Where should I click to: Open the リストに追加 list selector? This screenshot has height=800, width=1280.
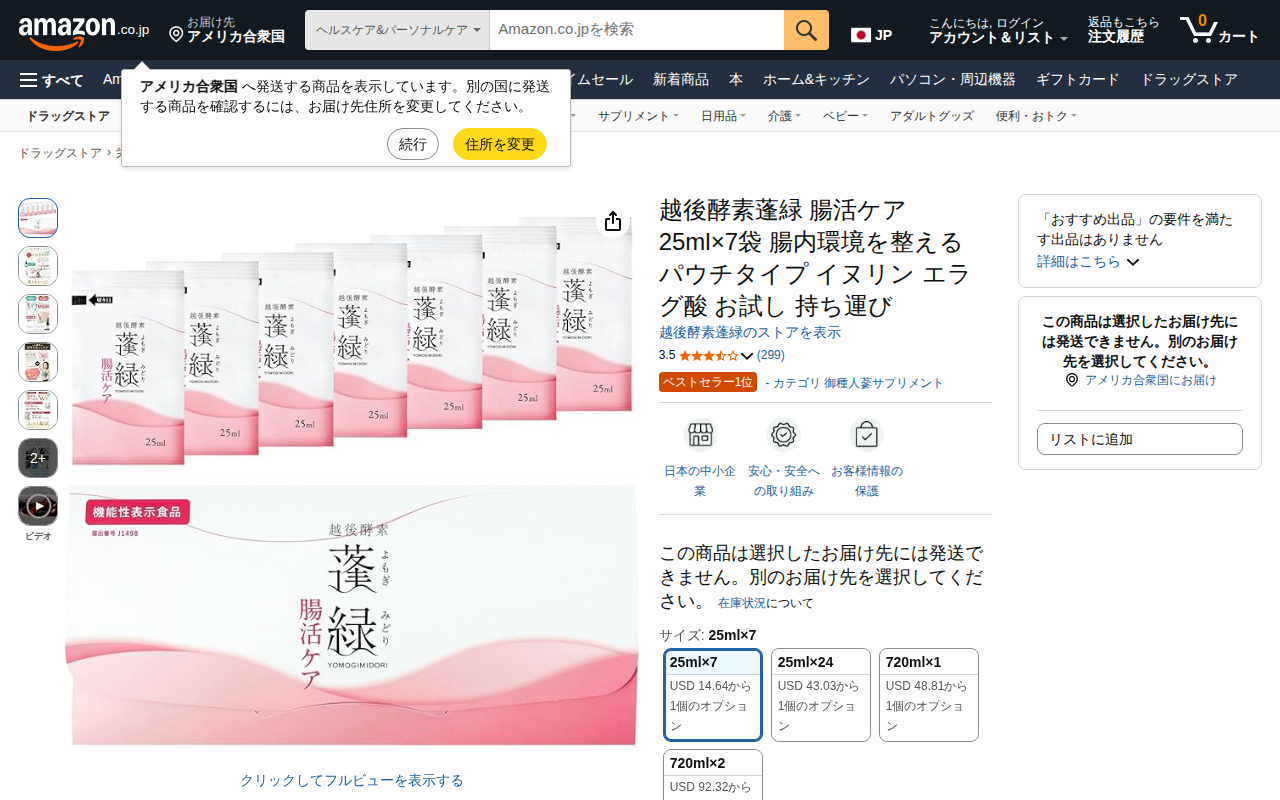pyautogui.click(x=1140, y=439)
